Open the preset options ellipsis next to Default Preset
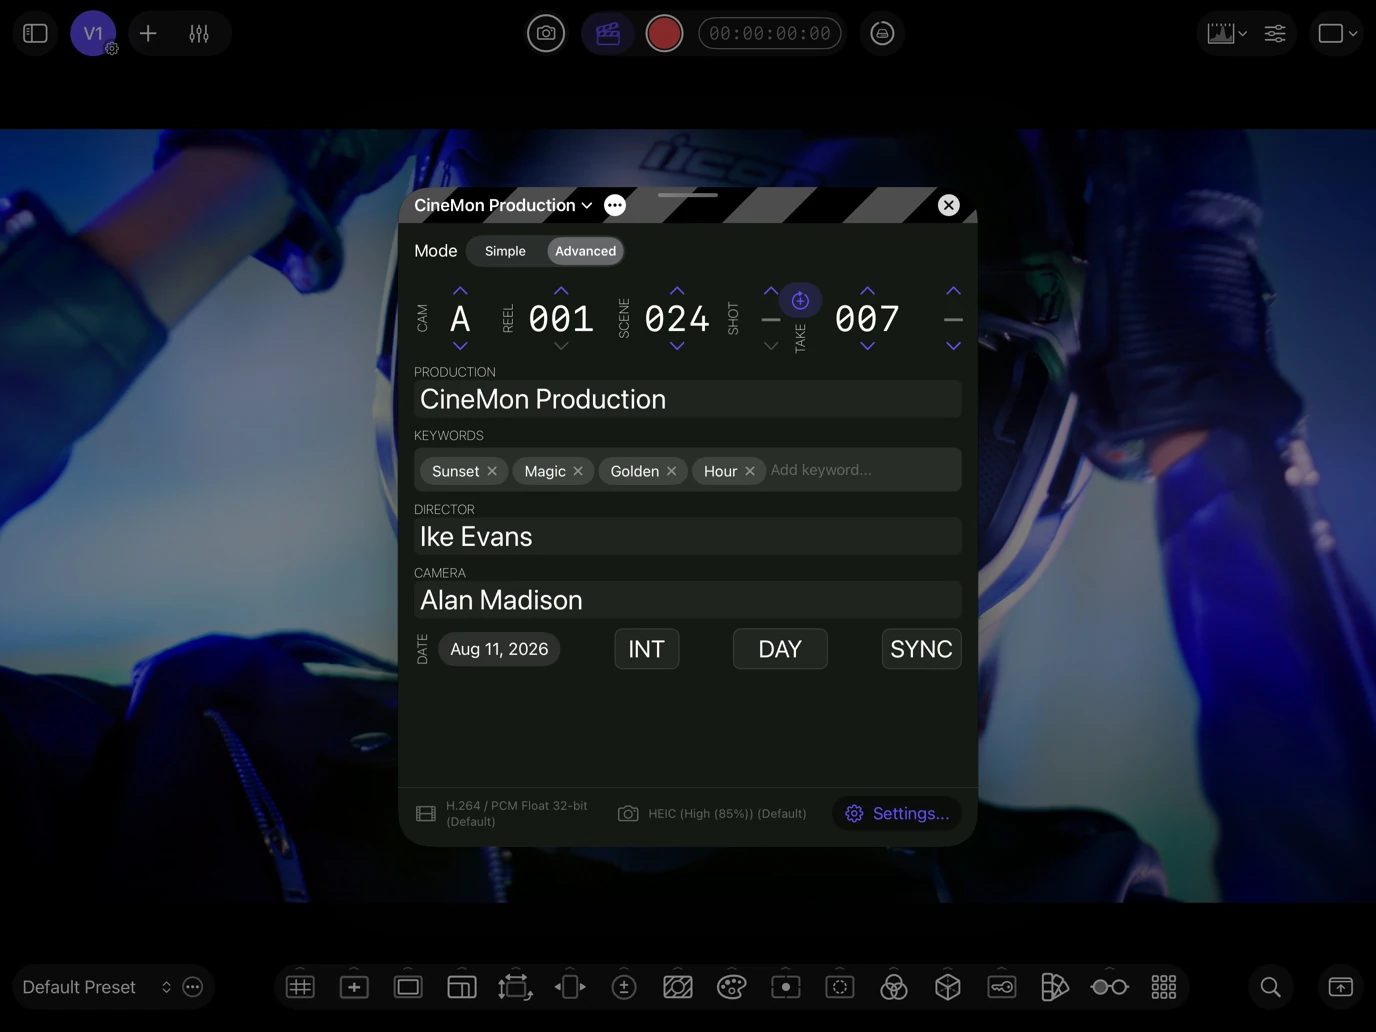The width and height of the screenshot is (1376, 1032). click(x=193, y=987)
